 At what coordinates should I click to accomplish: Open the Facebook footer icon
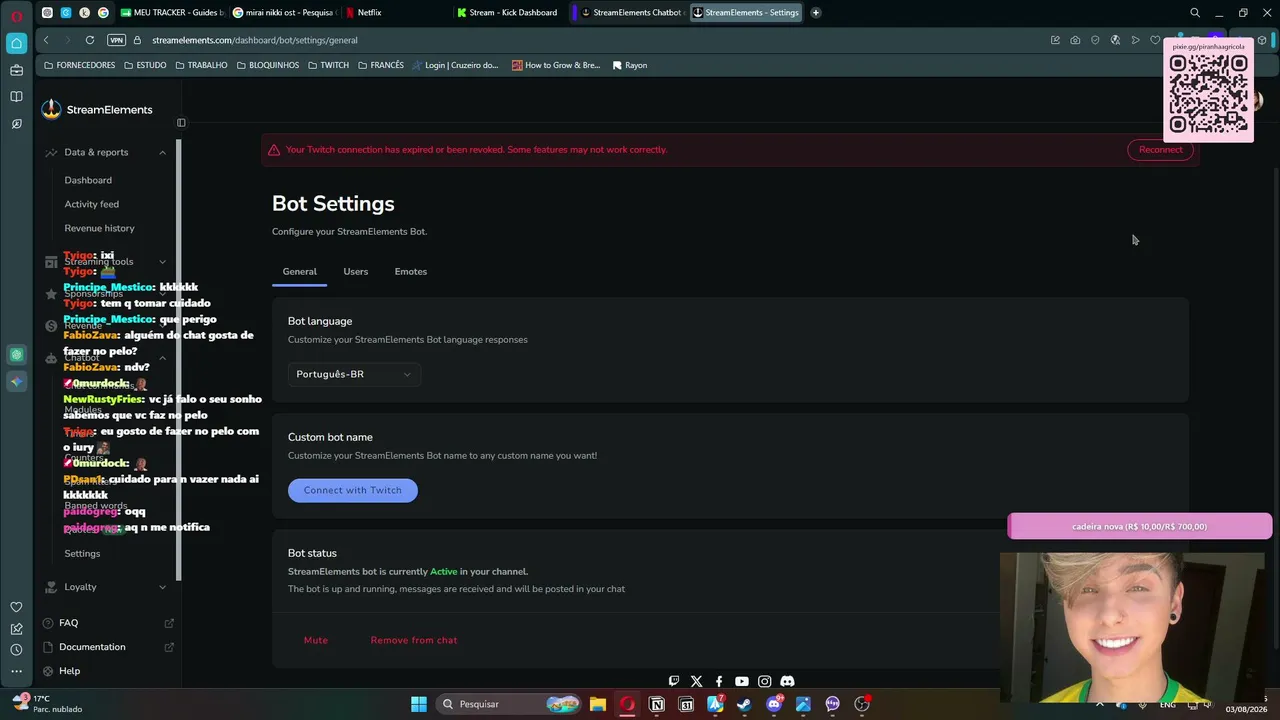coord(719,681)
